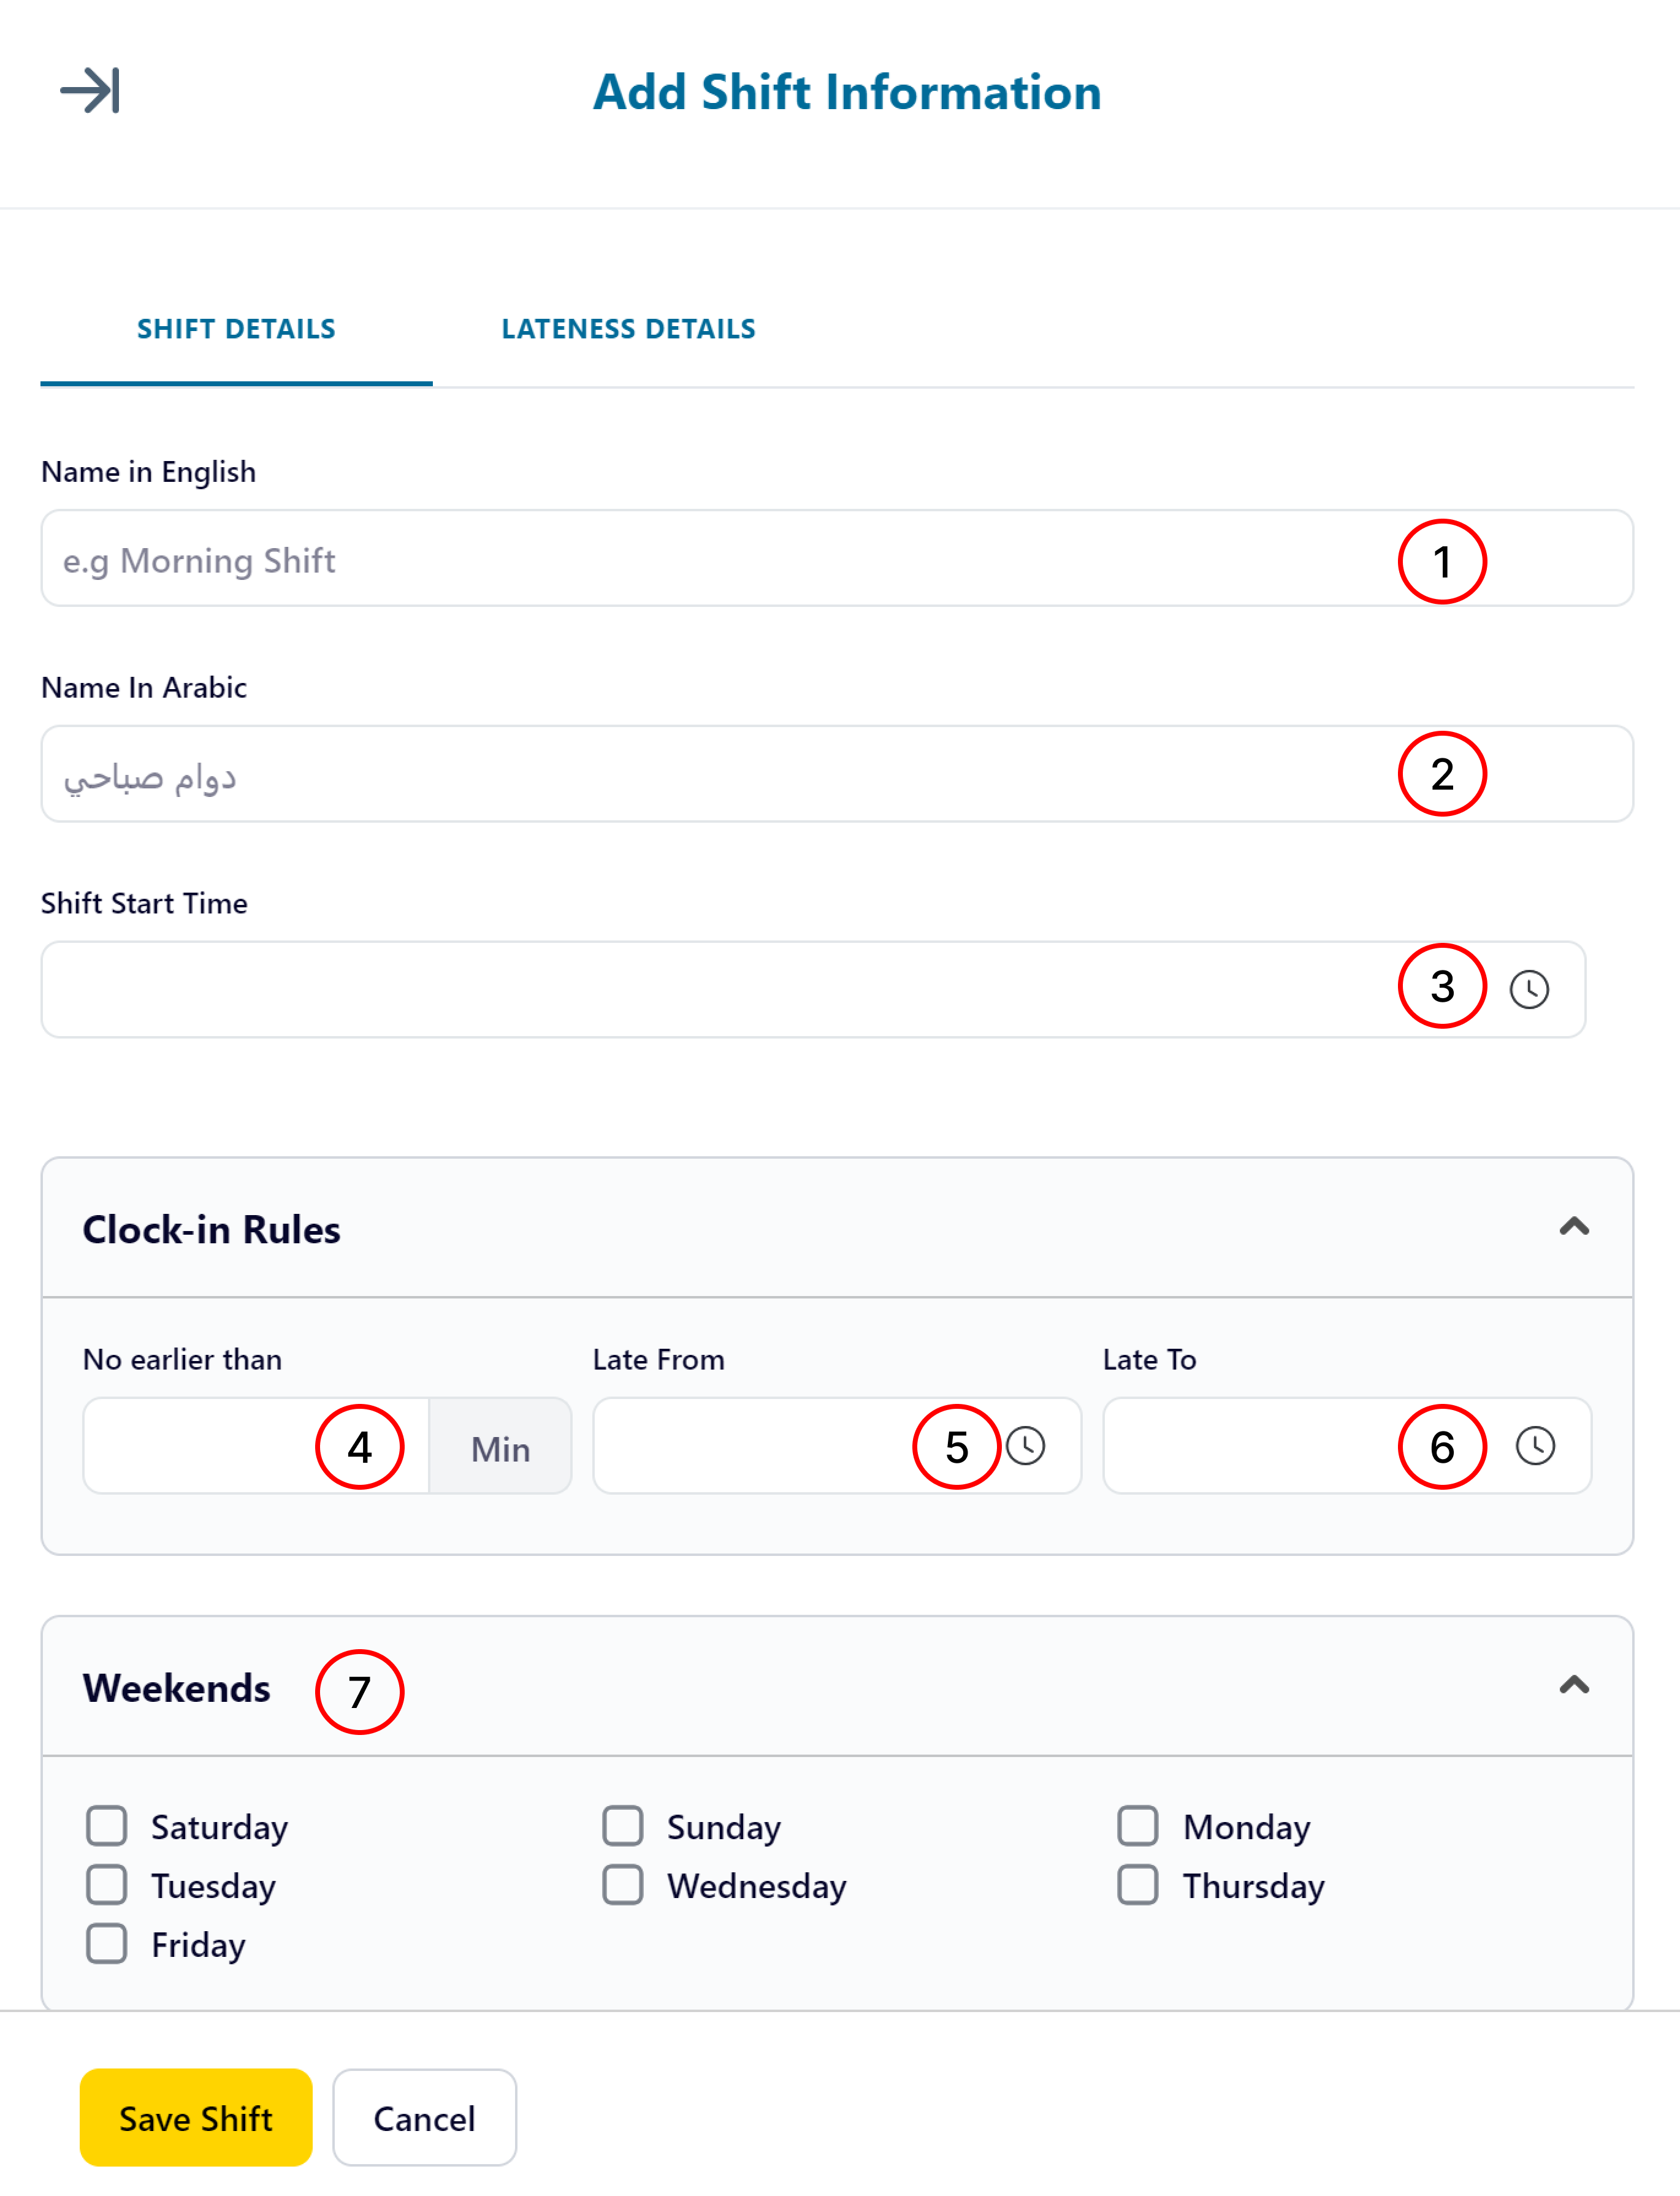Viewport: 1680px width, 2196px height.
Task: Collapse the Clock-in Rules section
Action: [x=1574, y=1227]
